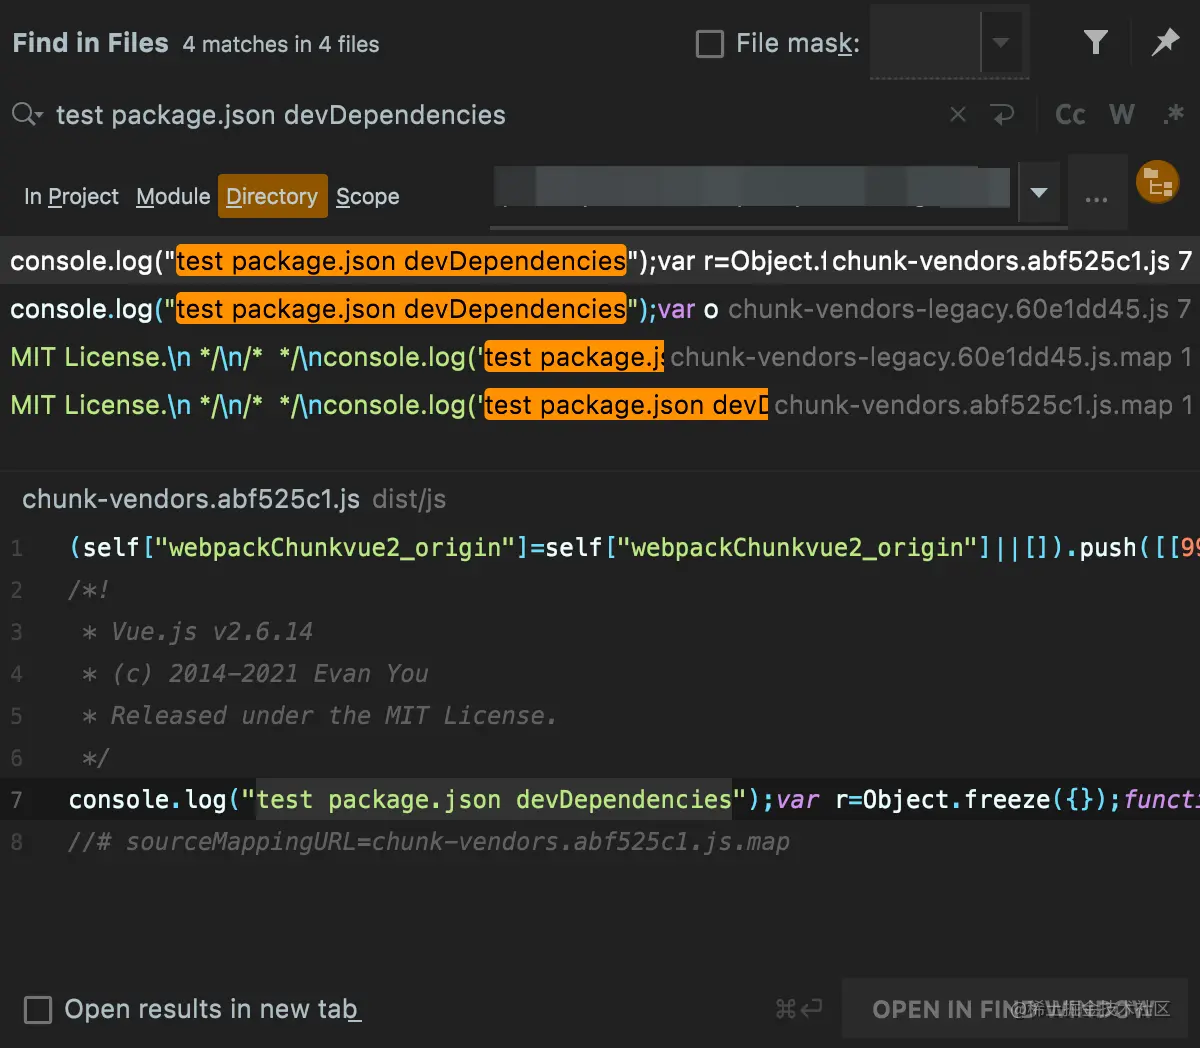Click the directory path field
Image resolution: width=1200 pixels, height=1048 pixels.
(x=752, y=190)
